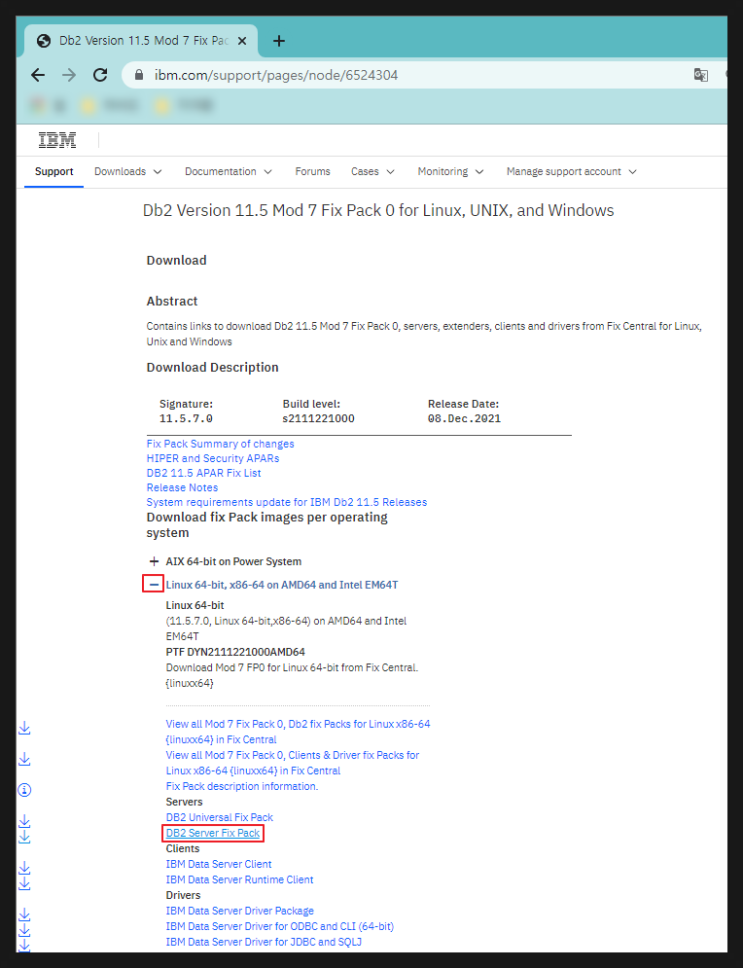The width and height of the screenshot is (743, 968).
Task: Open the Documentation dropdown menu
Action: (228, 172)
